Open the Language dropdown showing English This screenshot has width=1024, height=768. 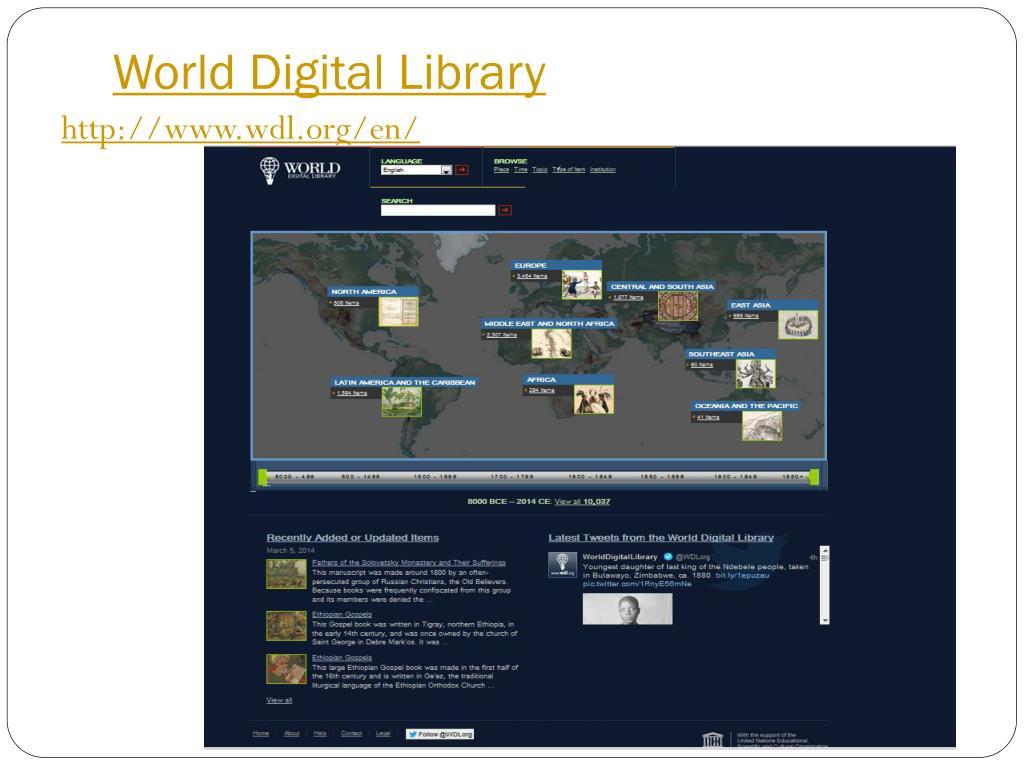(416, 170)
